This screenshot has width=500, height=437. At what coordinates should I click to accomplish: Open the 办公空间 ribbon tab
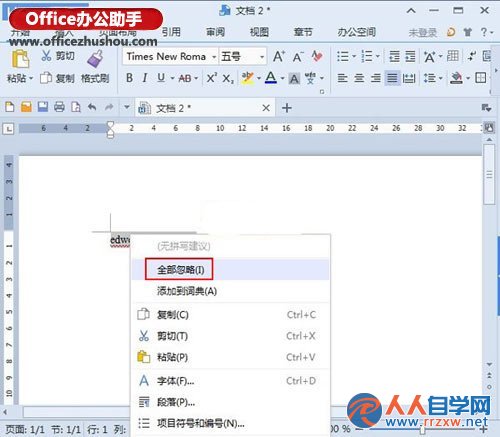357,32
